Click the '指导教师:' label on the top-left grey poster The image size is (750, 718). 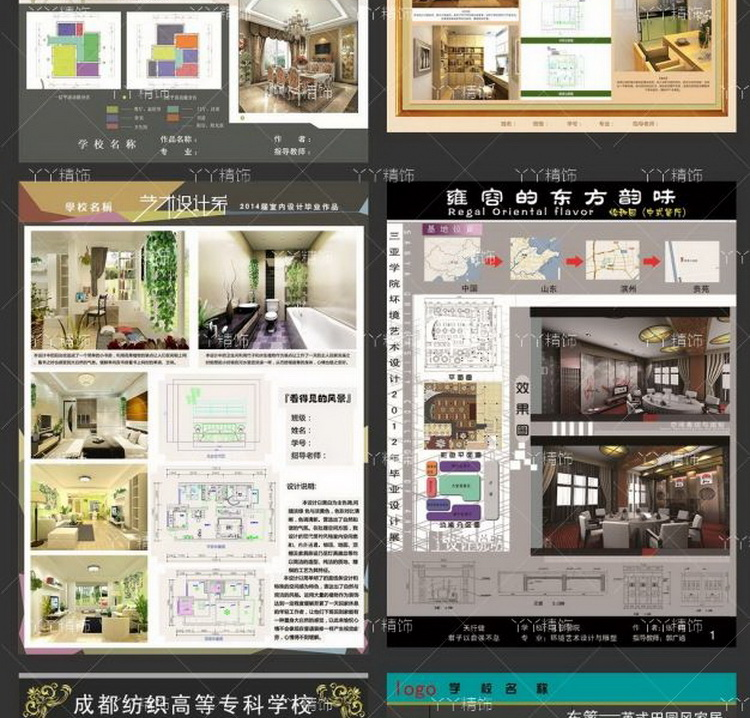[x=293, y=151]
